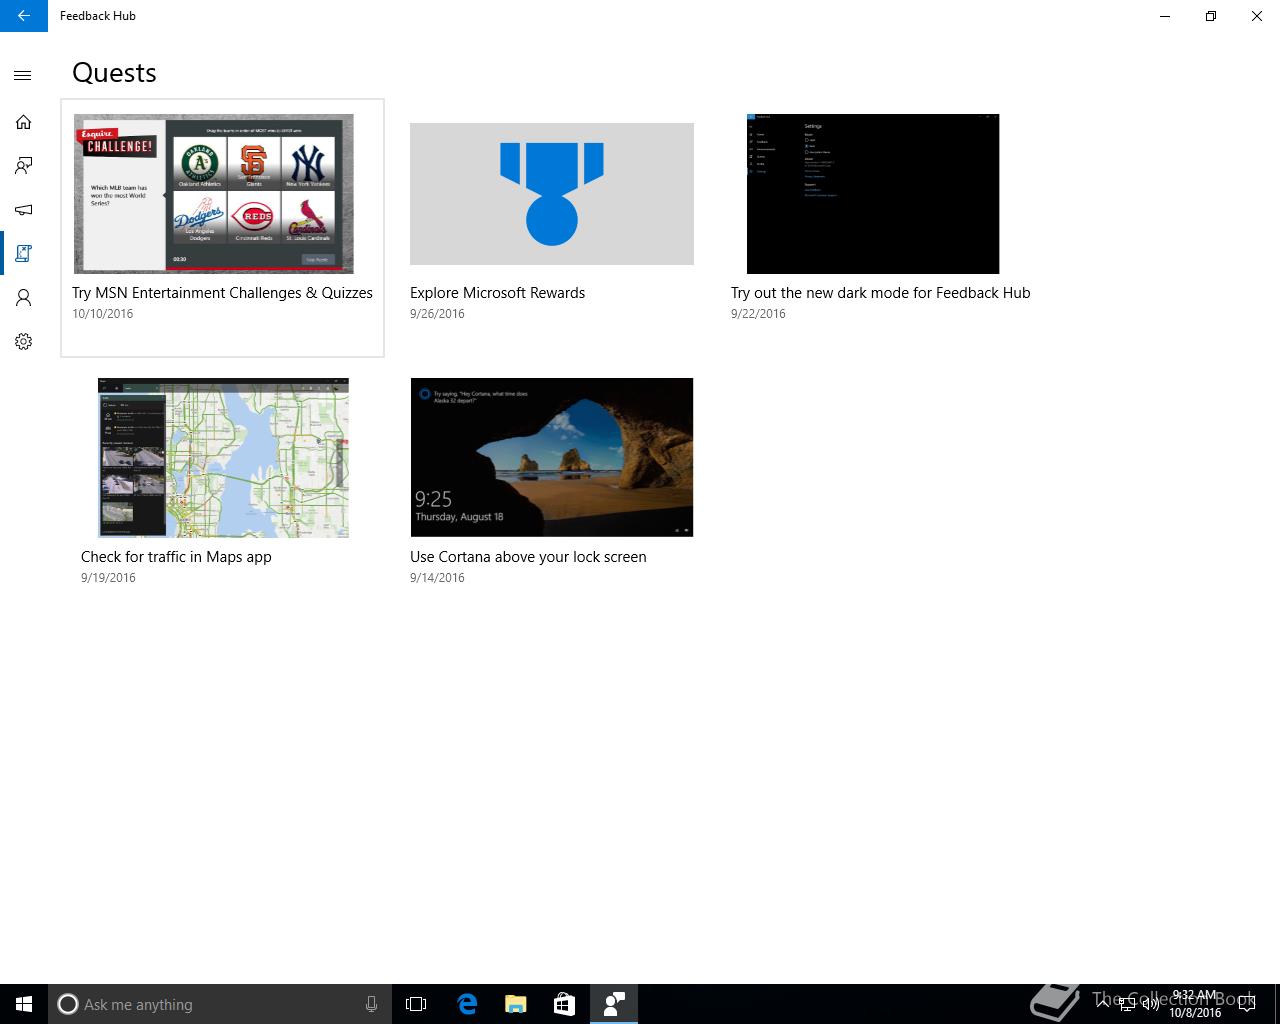Open the Maps traffic quest thumbnail
This screenshot has height=1024, width=1280.
point(223,457)
